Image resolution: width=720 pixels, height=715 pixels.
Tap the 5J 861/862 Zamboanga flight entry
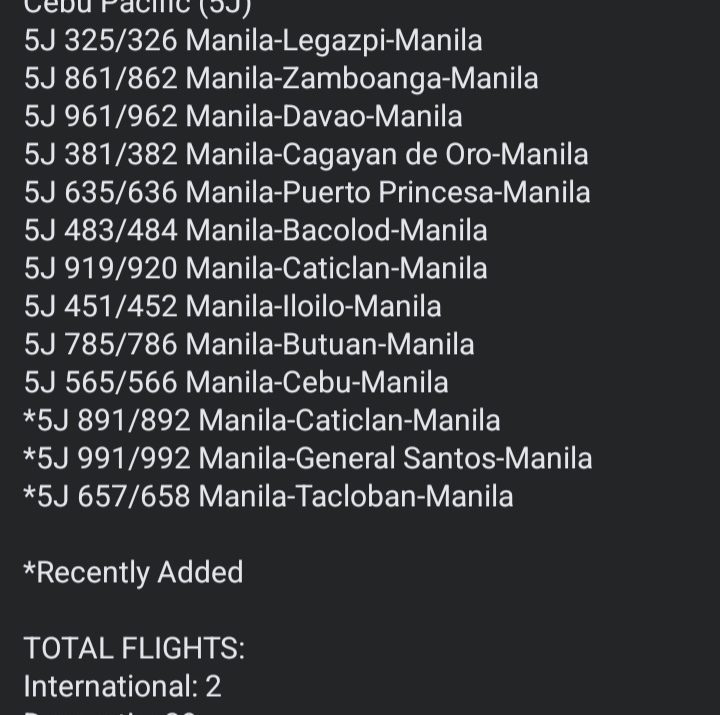pos(280,79)
